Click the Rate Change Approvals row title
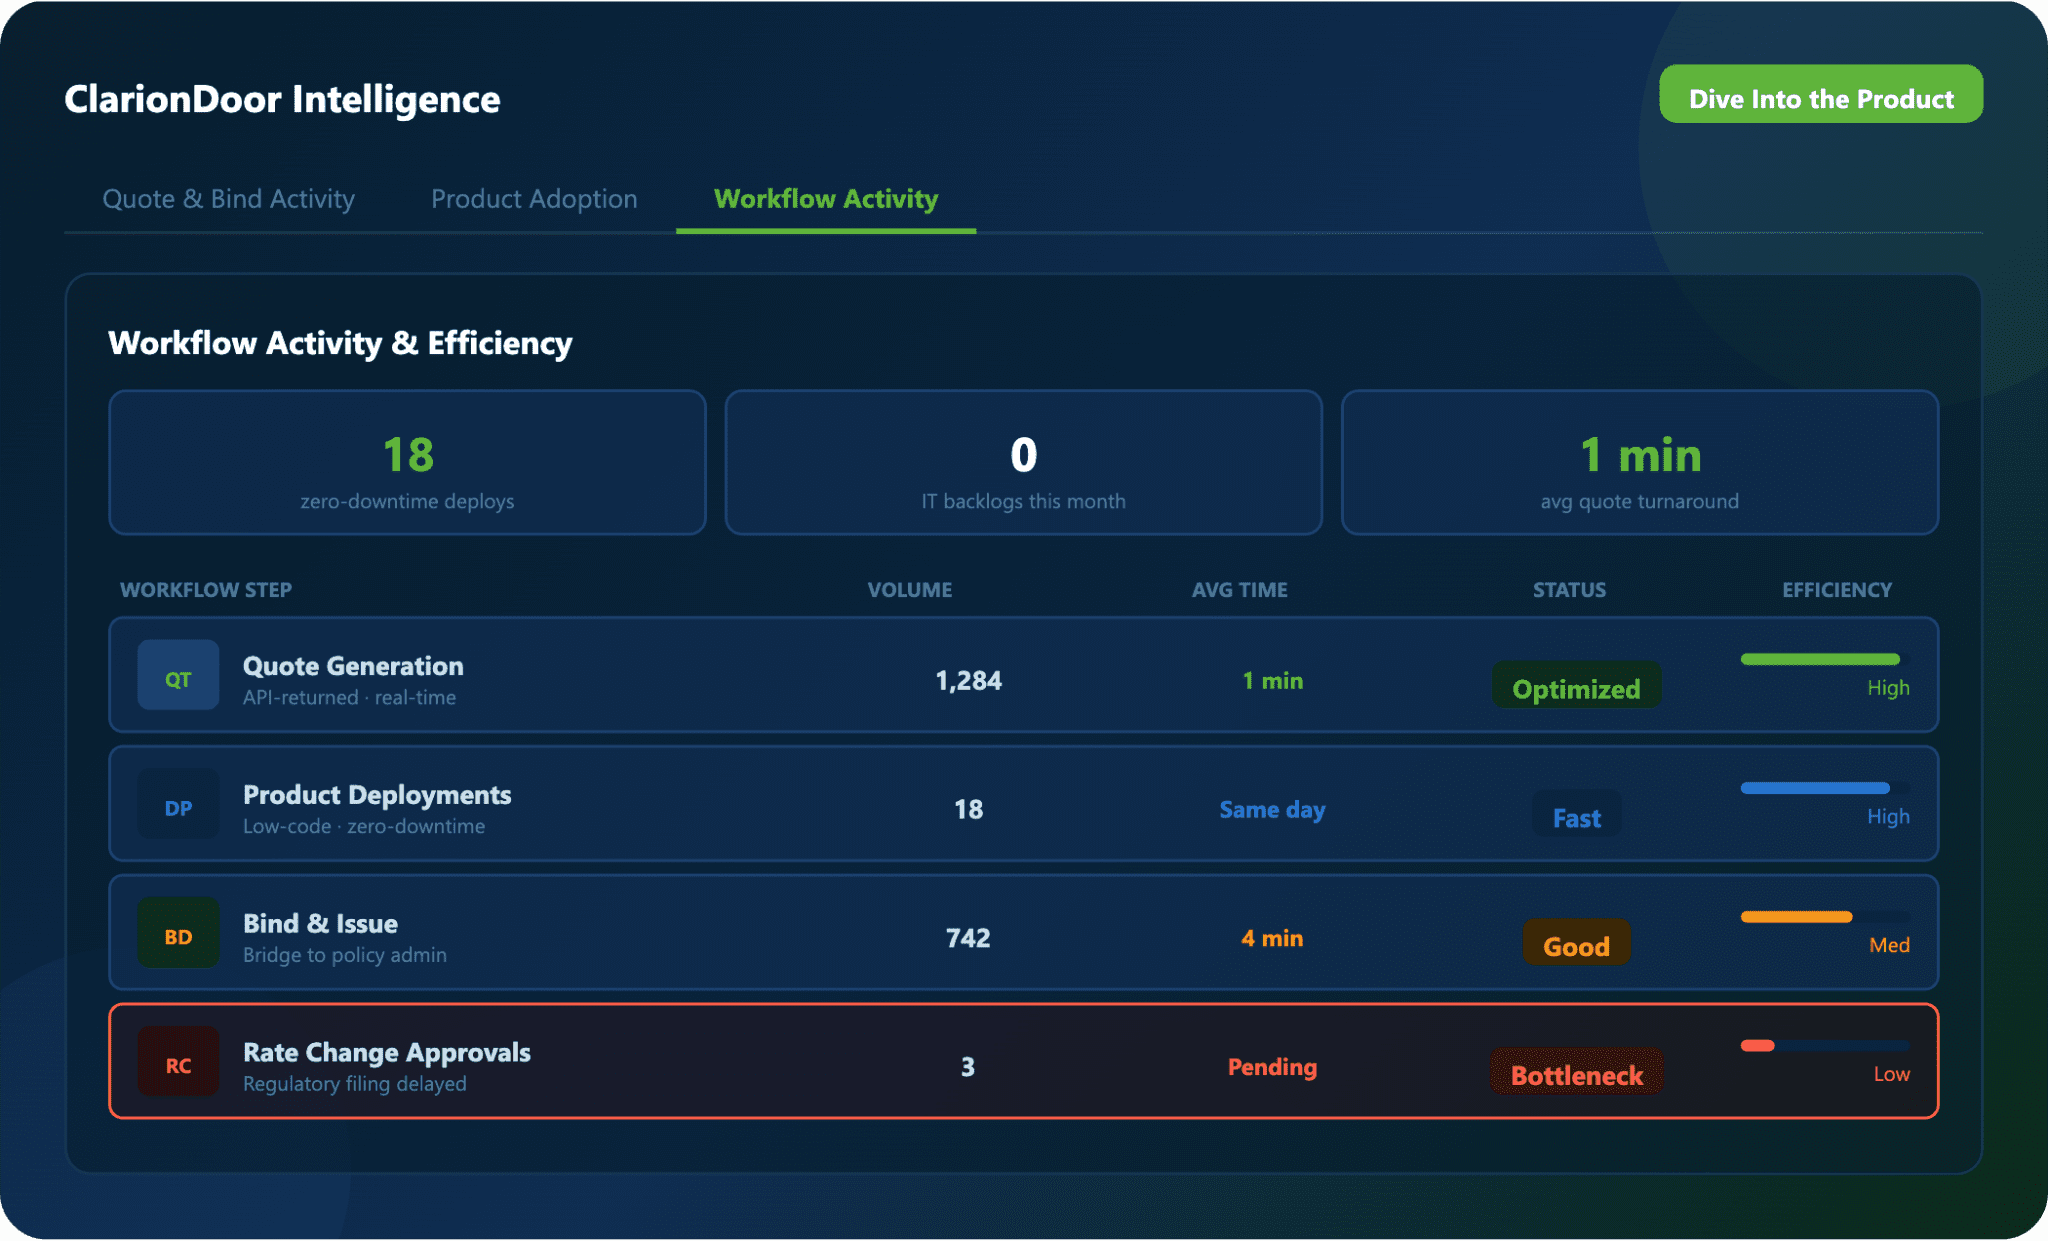2048x1241 pixels. point(387,1052)
